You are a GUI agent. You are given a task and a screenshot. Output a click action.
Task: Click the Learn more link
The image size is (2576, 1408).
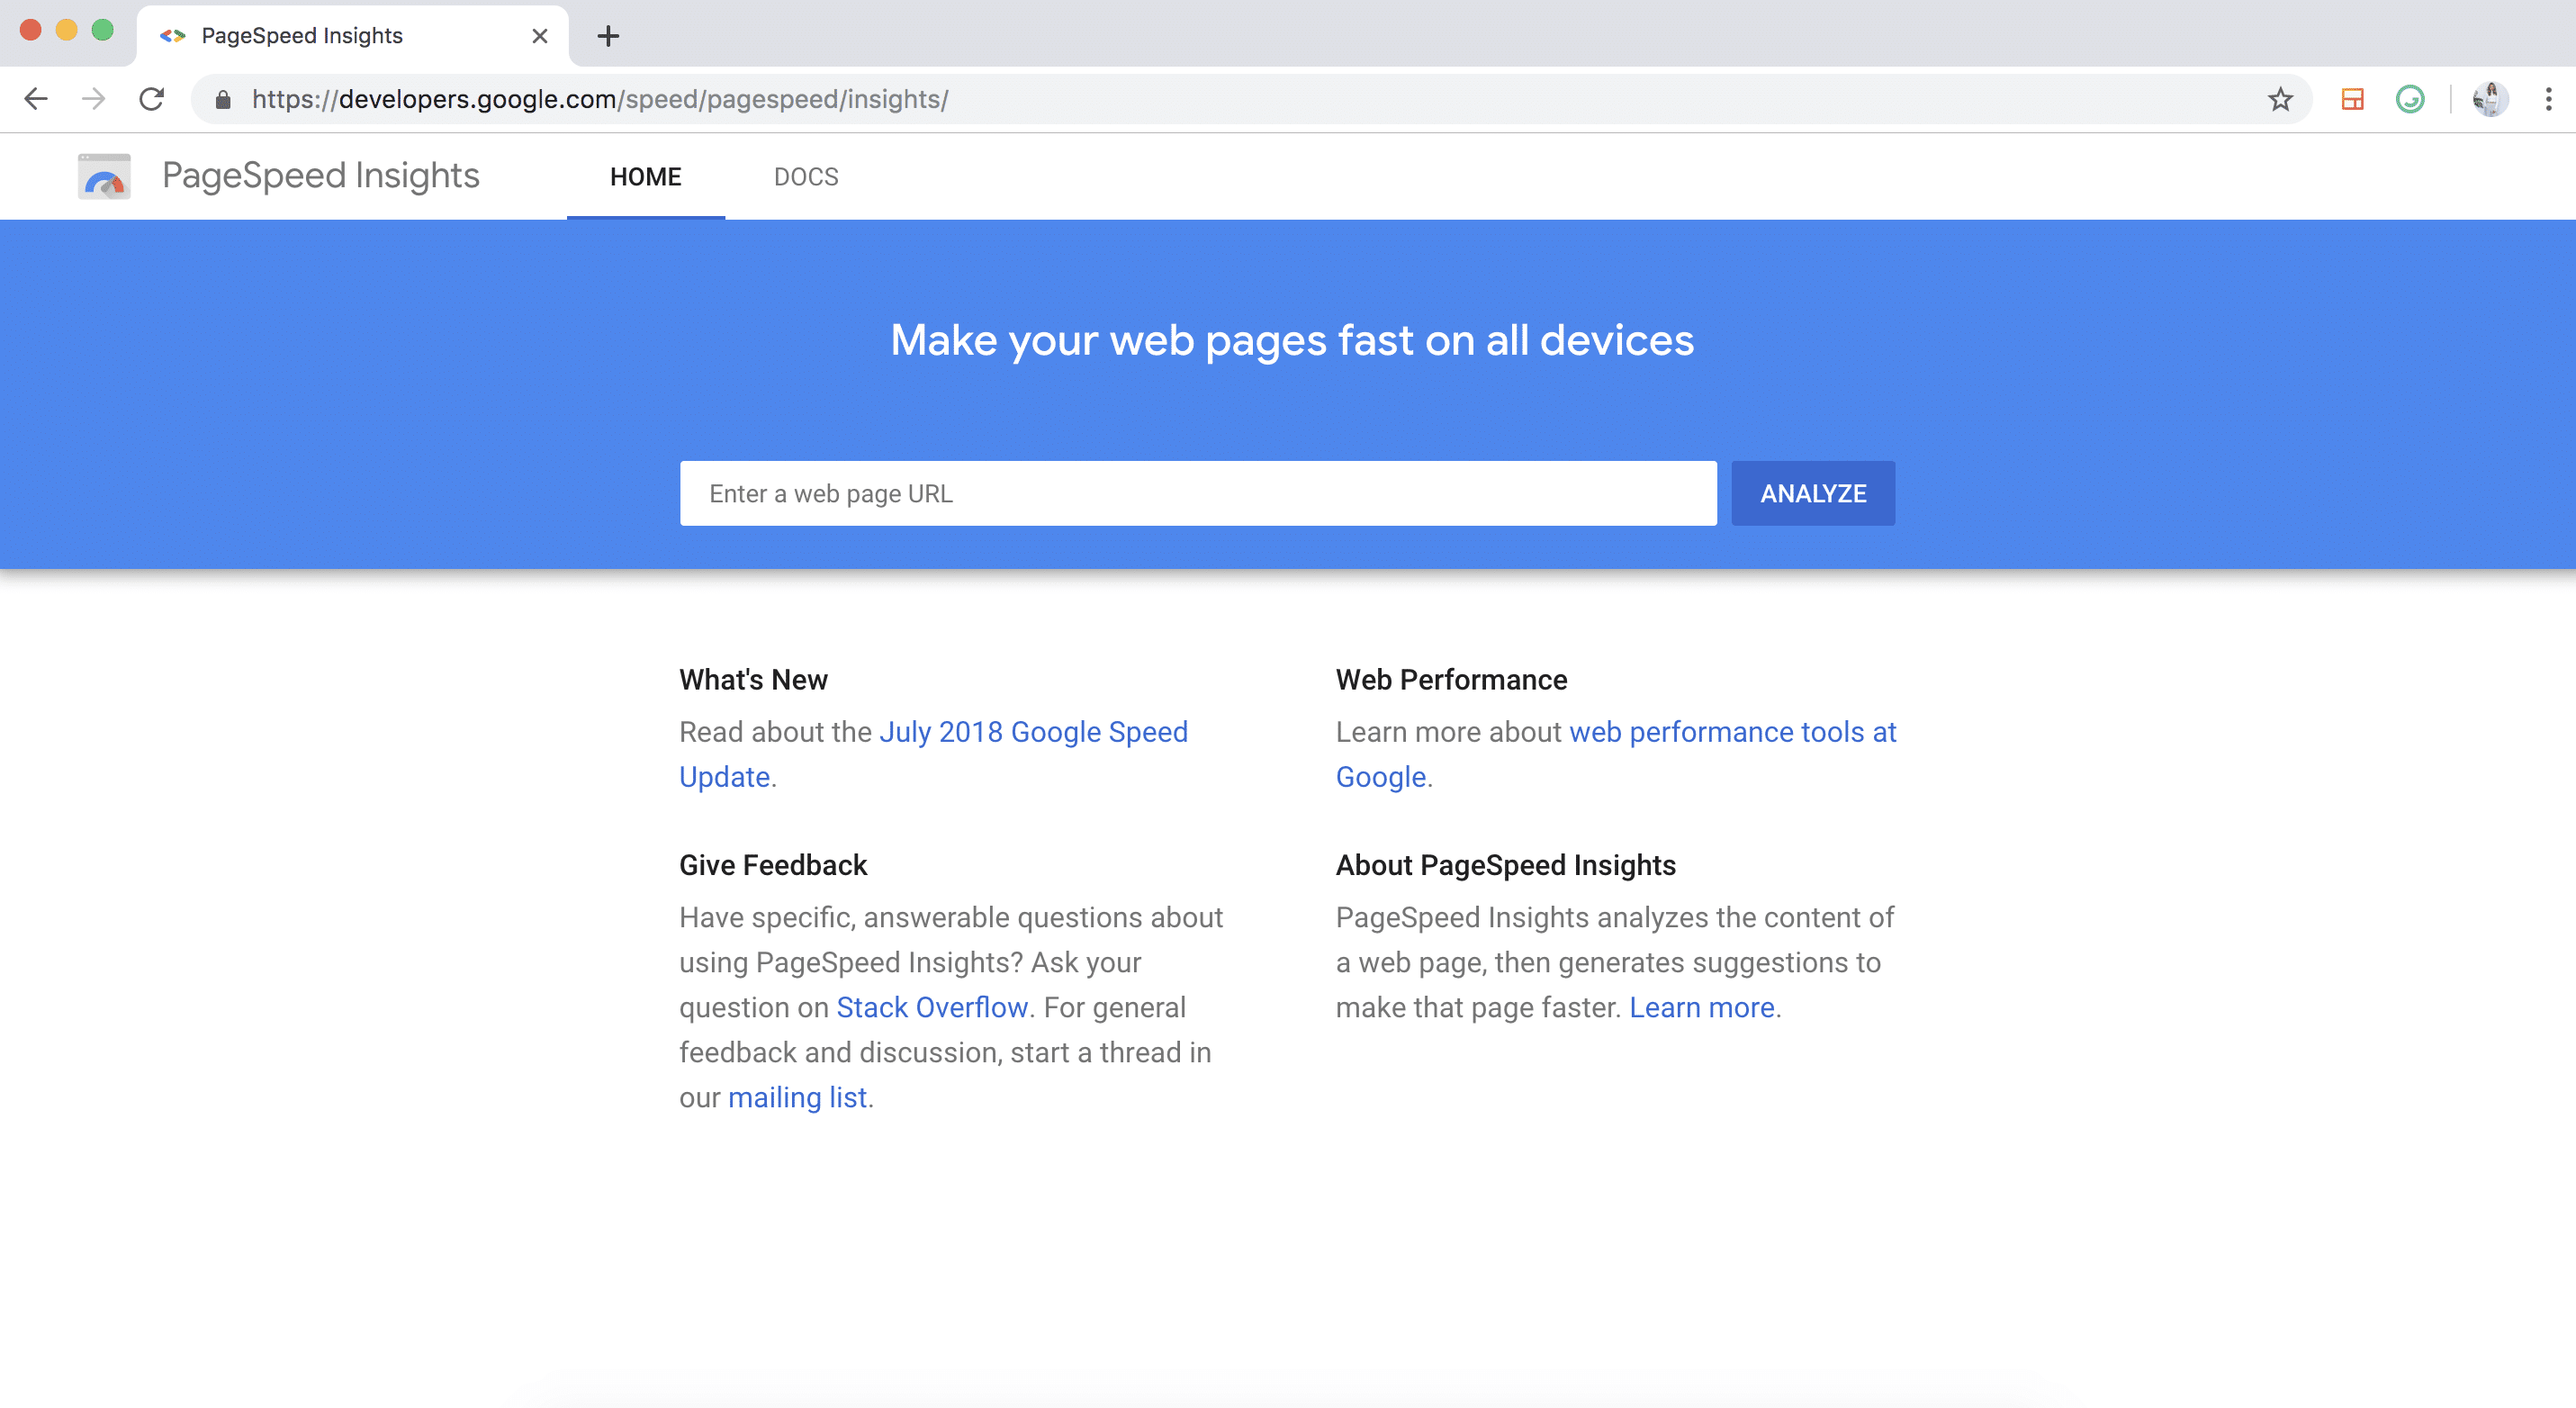point(1702,1007)
